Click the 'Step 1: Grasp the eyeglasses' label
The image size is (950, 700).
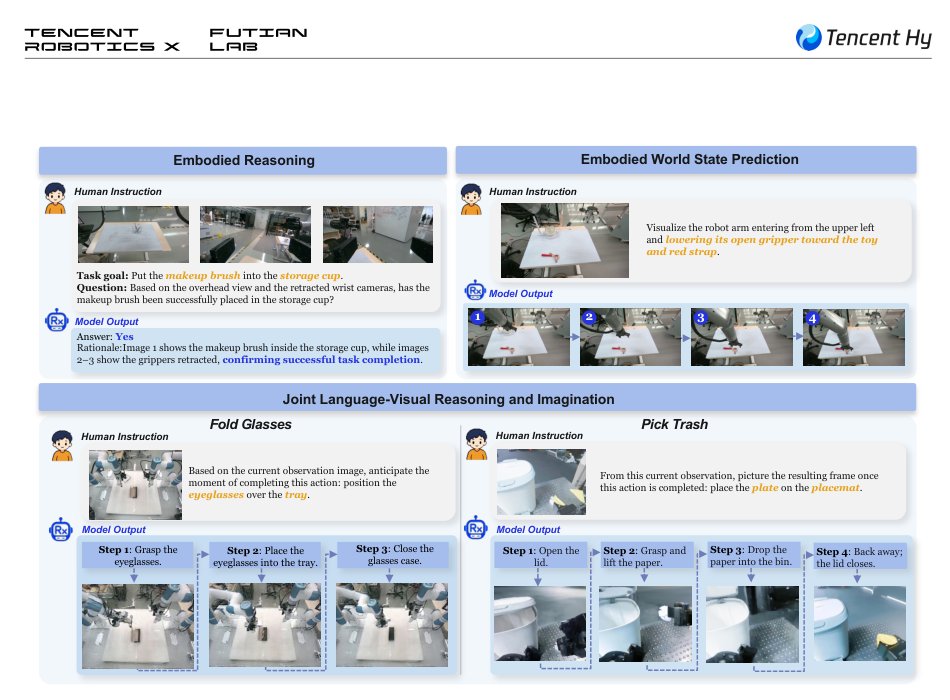[x=138, y=555]
